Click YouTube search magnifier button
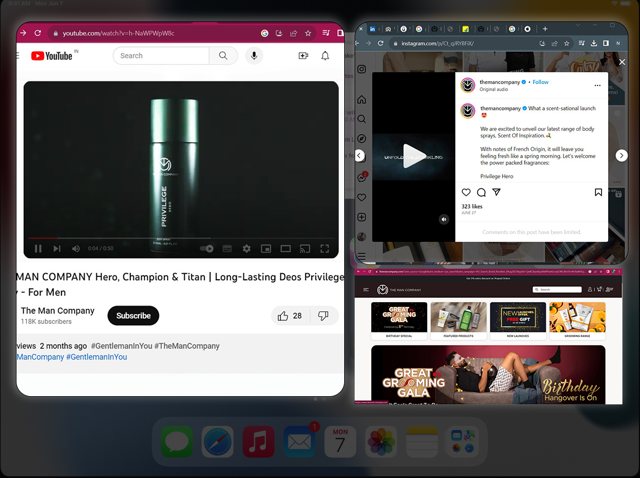This screenshot has height=478, width=640. (223, 56)
